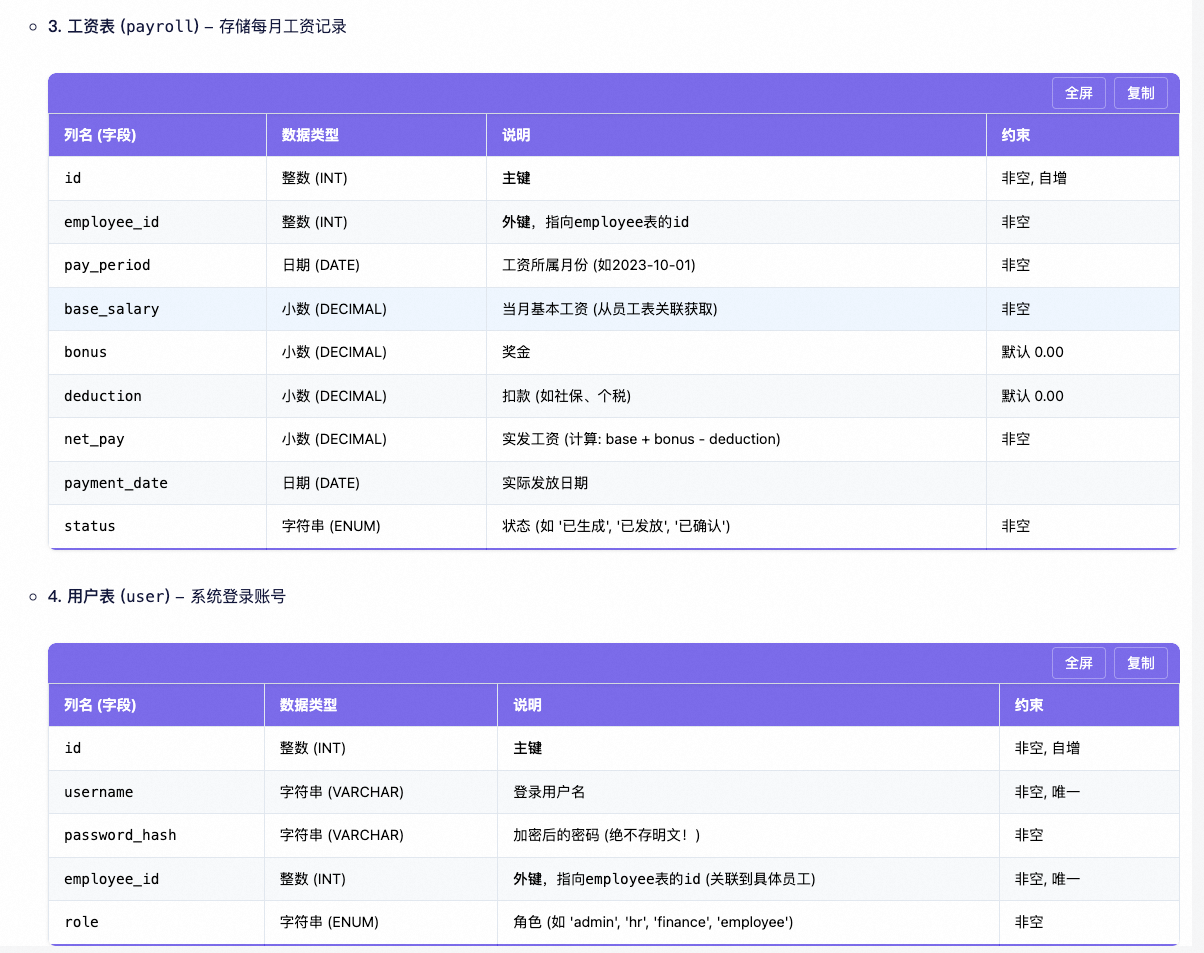The height and width of the screenshot is (953, 1204).
Task: Click '扣款 (如社保、个税)' description
Action: tap(567, 396)
